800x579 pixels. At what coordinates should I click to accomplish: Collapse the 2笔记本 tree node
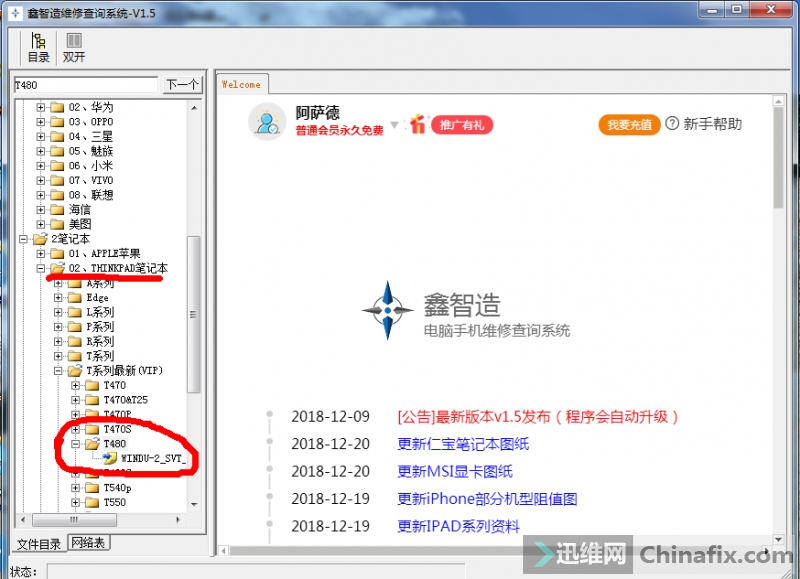tap(23, 239)
